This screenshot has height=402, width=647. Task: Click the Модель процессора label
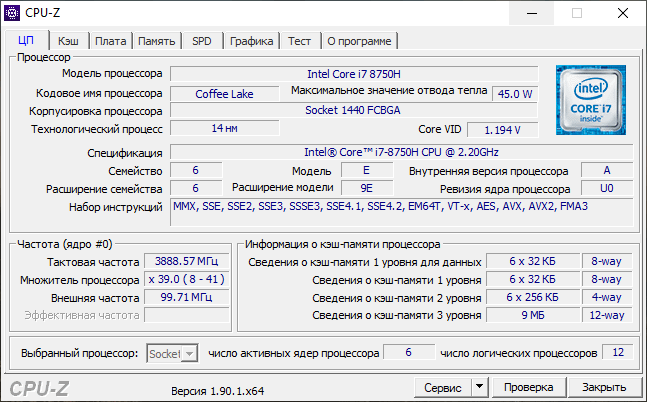click(112, 73)
